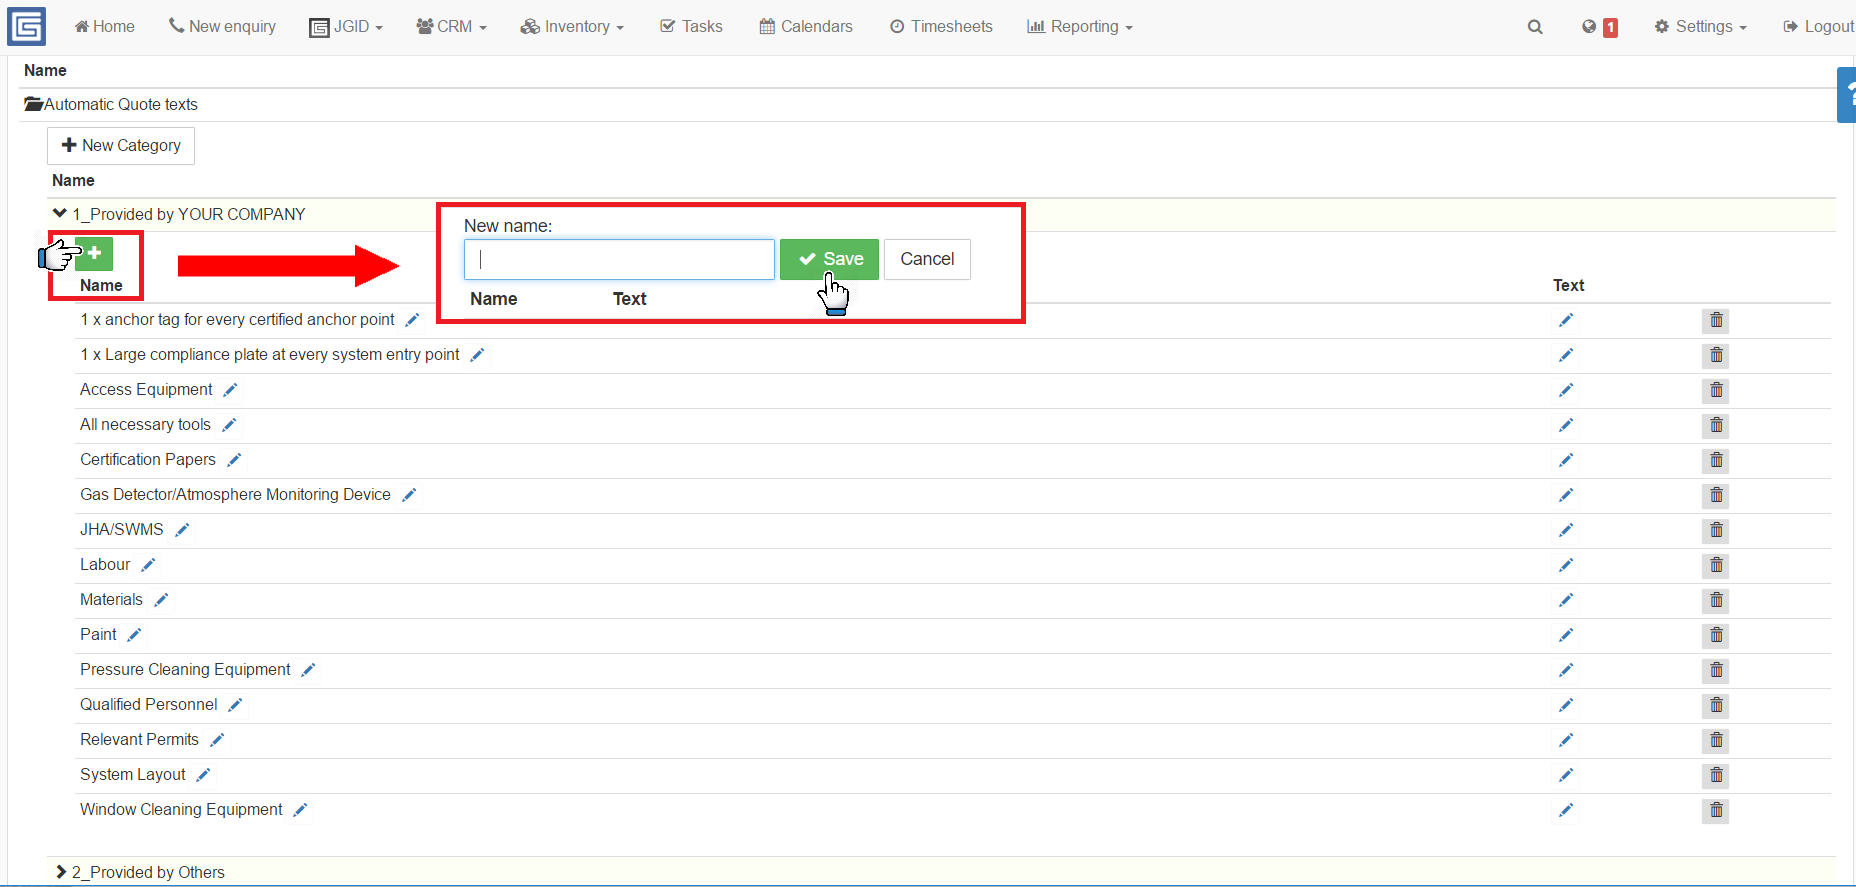The height and width of the screenshot is (887, 1856).
Task: Select the Relevant Permits item text
Action: point(140,740)
